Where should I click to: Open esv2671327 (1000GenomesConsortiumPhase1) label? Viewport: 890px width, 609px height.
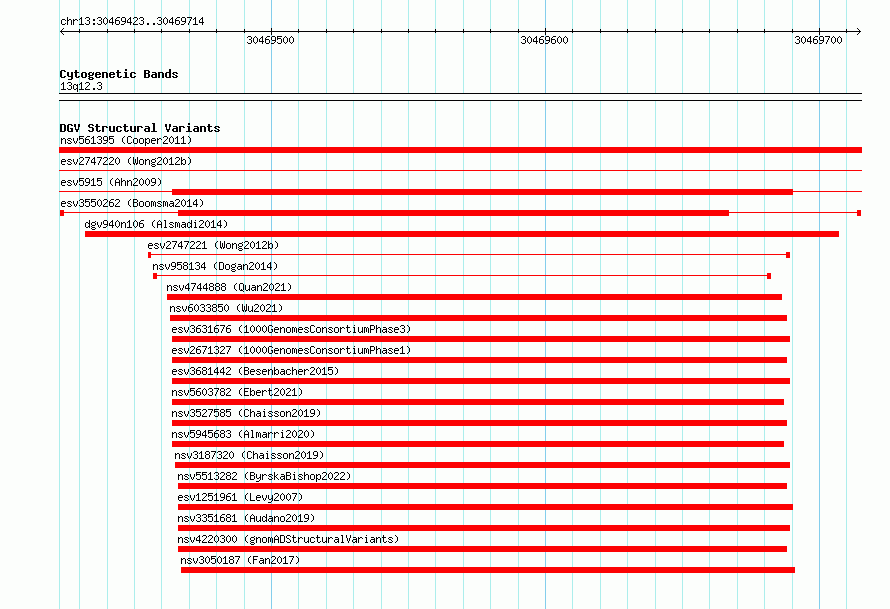[x=291, y=350]
